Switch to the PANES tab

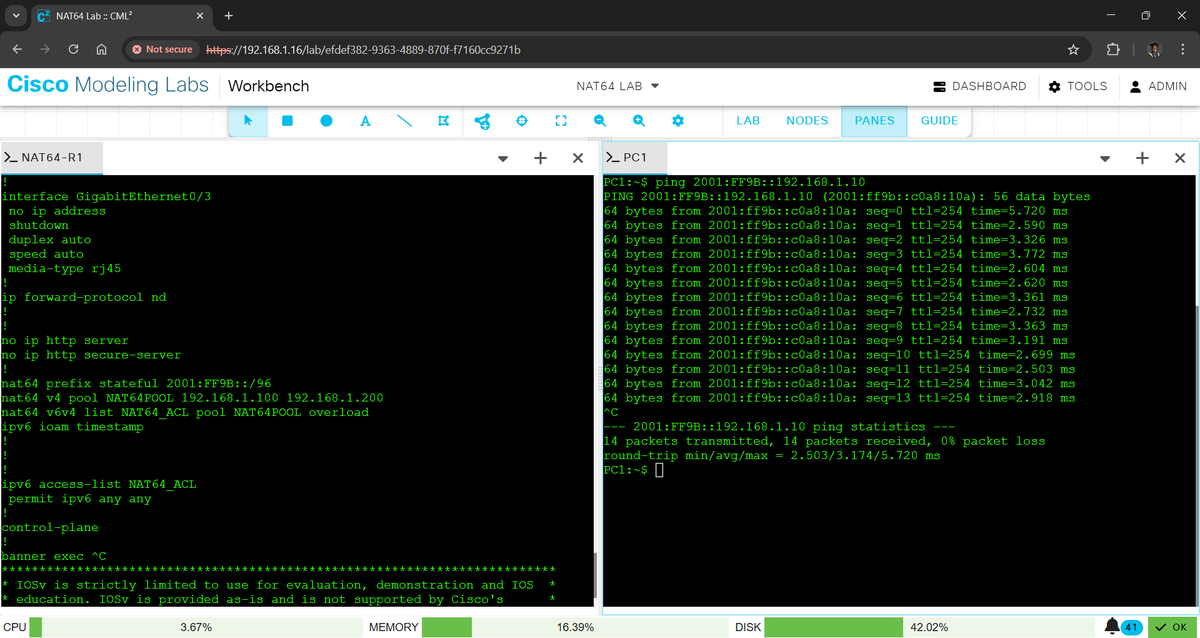[x=874, y=120]
